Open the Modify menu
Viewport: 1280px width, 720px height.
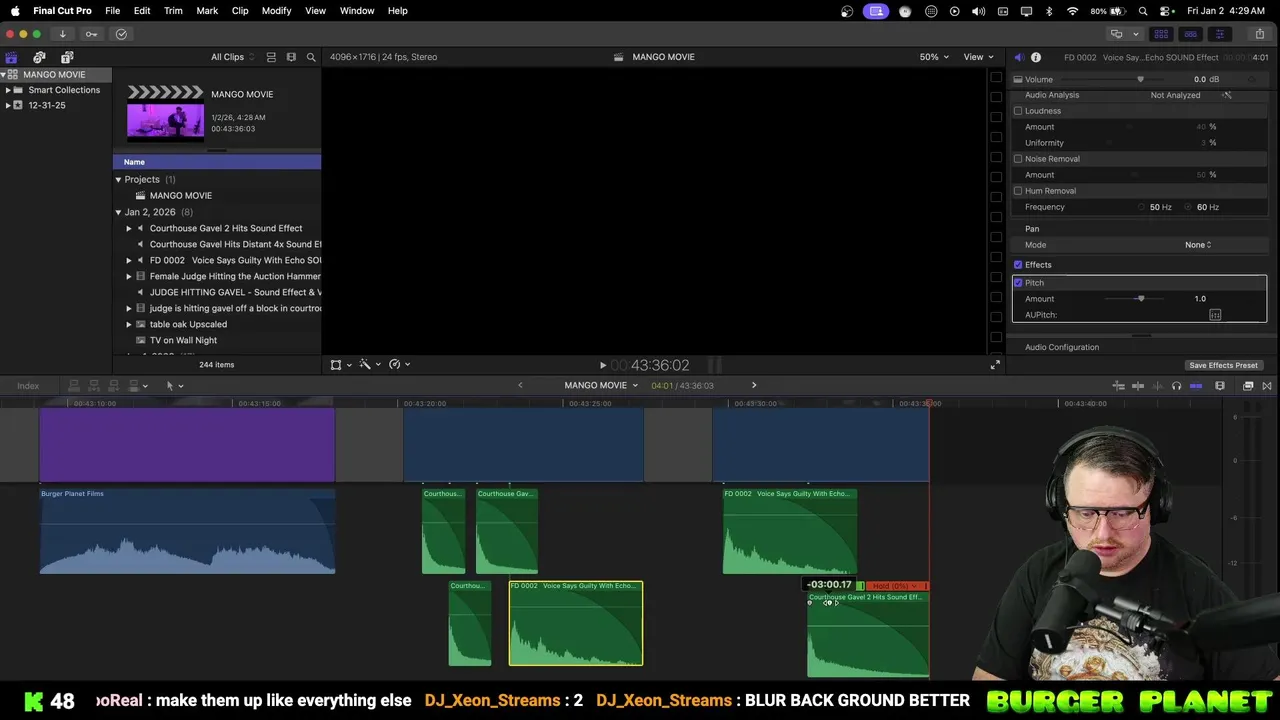(x=276, y=11)
